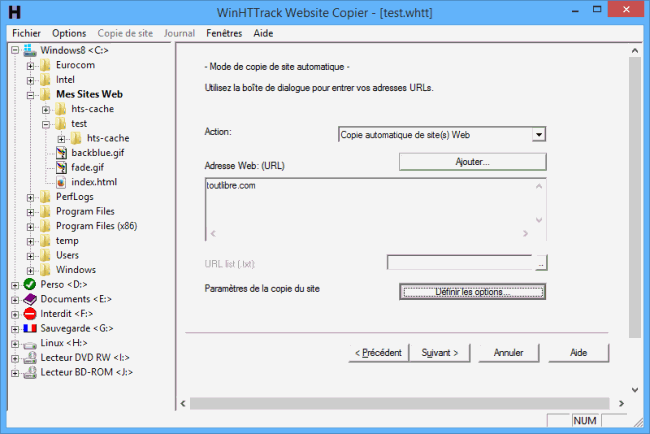
Task: Open the Action dropdown list
Action: tap(538, 135)
